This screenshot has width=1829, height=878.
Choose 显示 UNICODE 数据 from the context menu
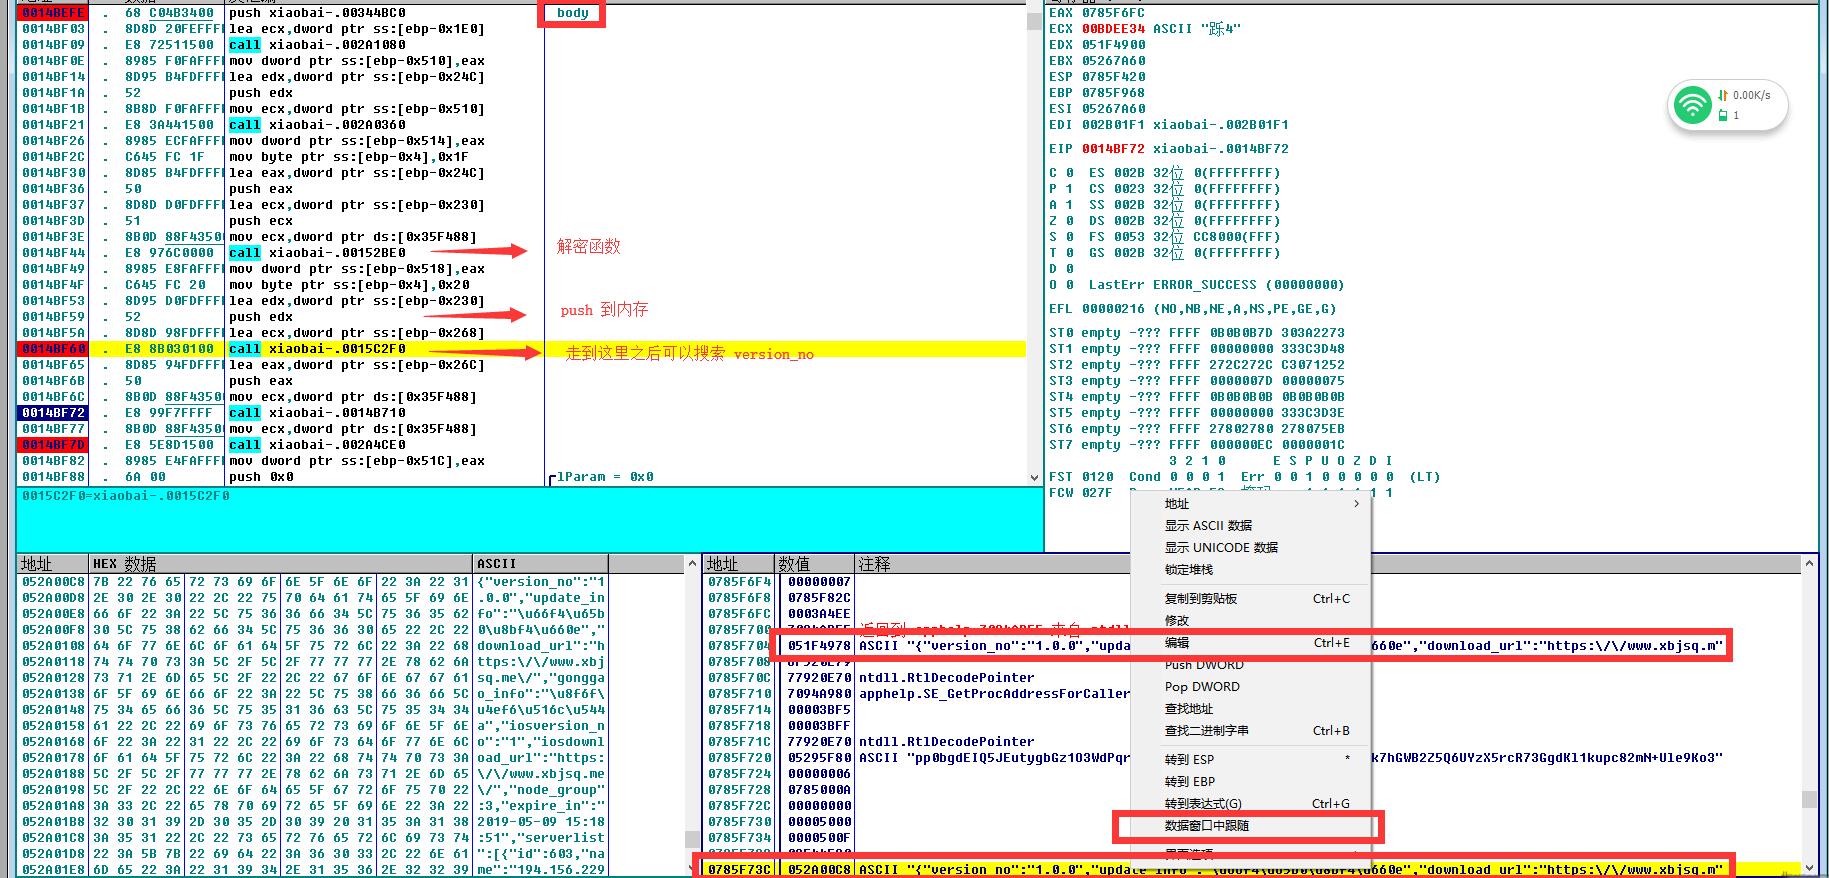1221,548
